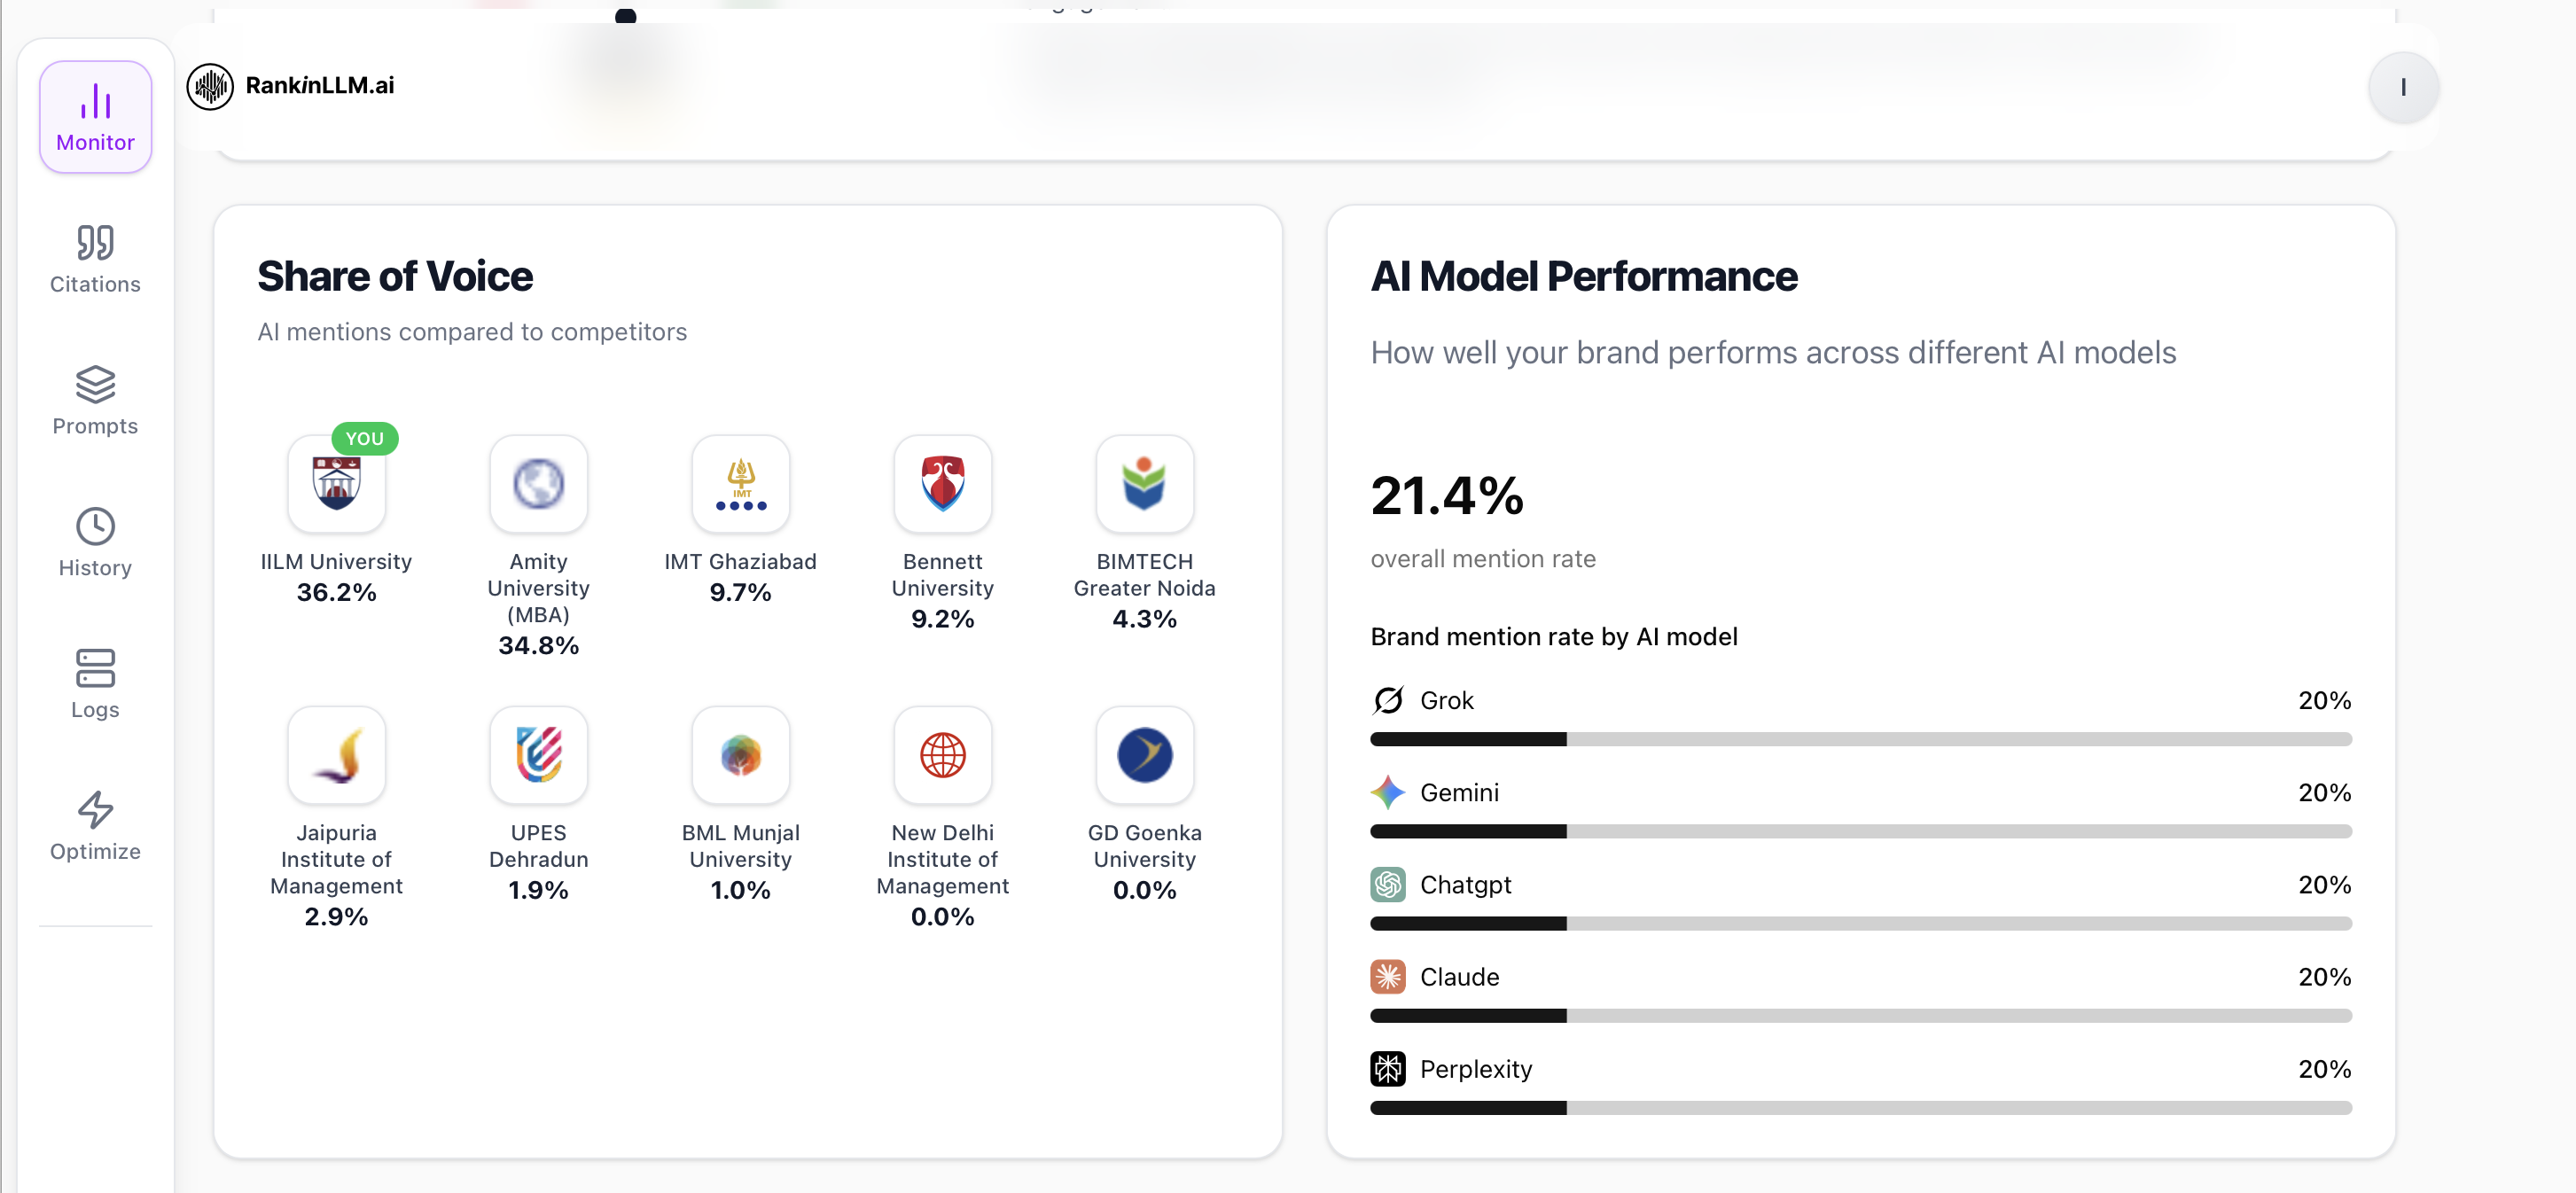Select the IILM University logo thumbnail
The height and width of the screenshot is (1193, 2576).
[x=336, y=483]
